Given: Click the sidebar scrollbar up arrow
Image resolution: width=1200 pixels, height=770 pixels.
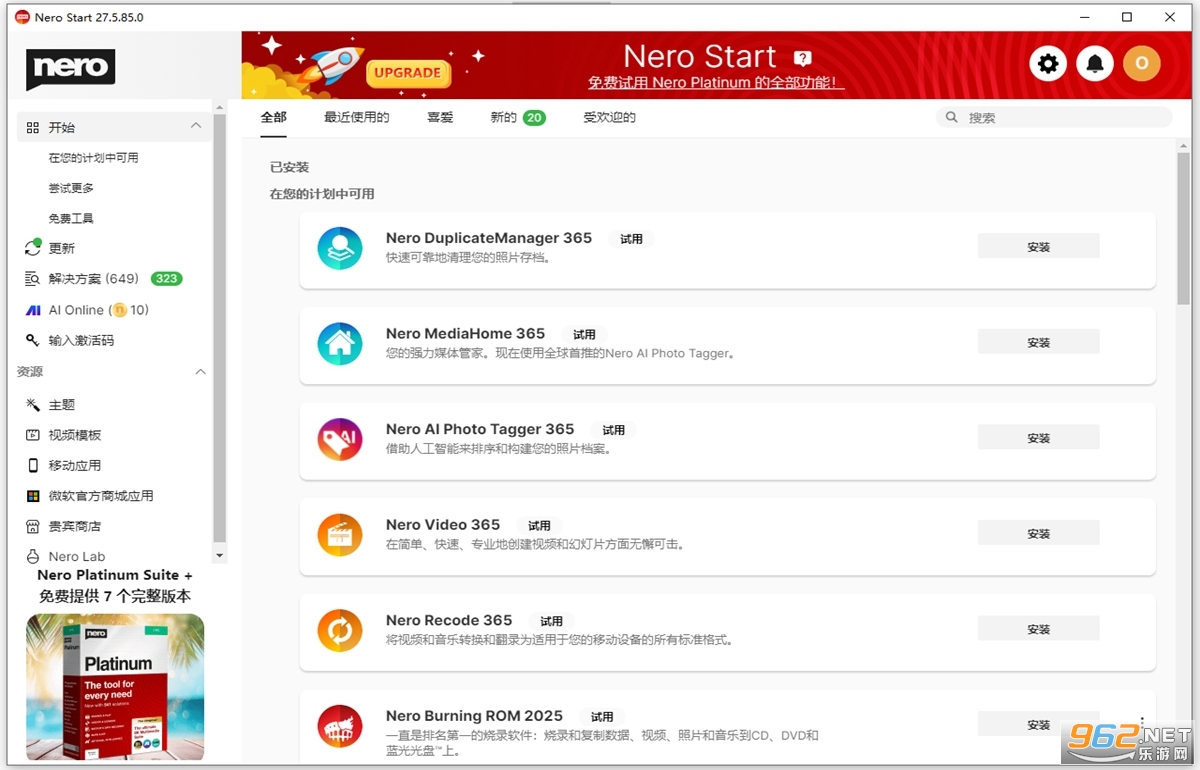Looking at the screenshot, I should point(220,106).
